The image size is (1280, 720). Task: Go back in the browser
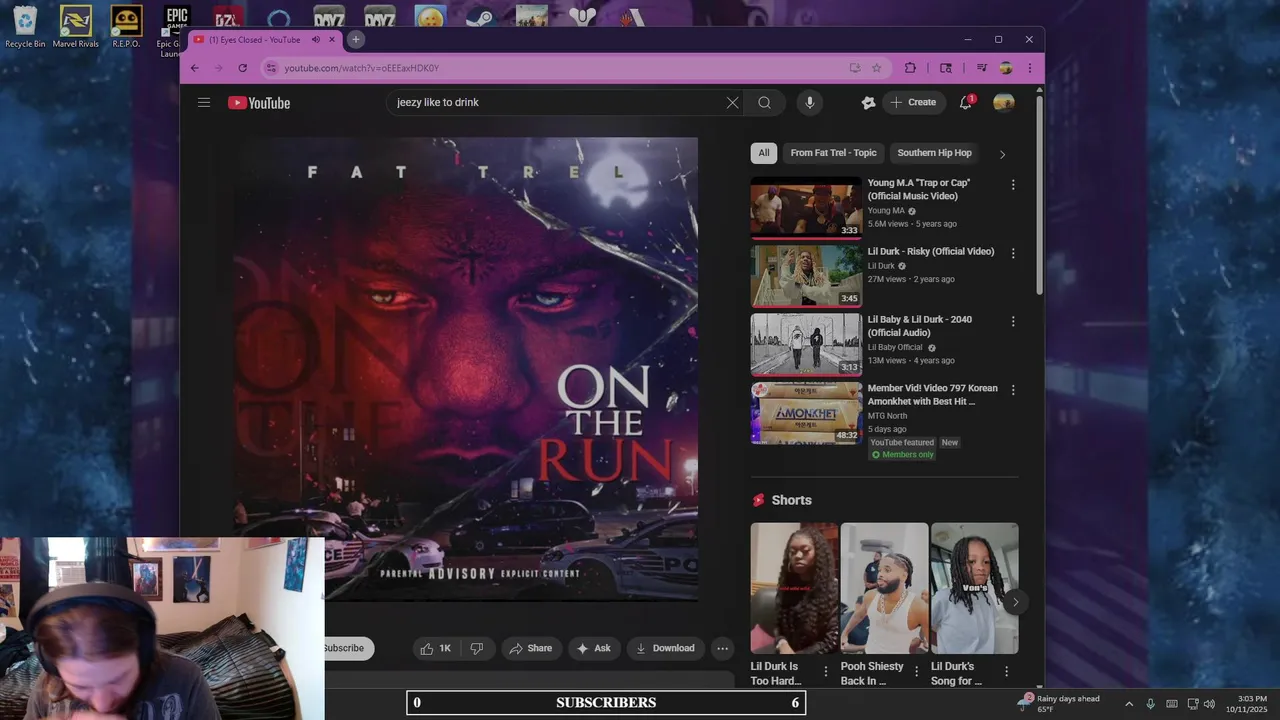(194, 68)
